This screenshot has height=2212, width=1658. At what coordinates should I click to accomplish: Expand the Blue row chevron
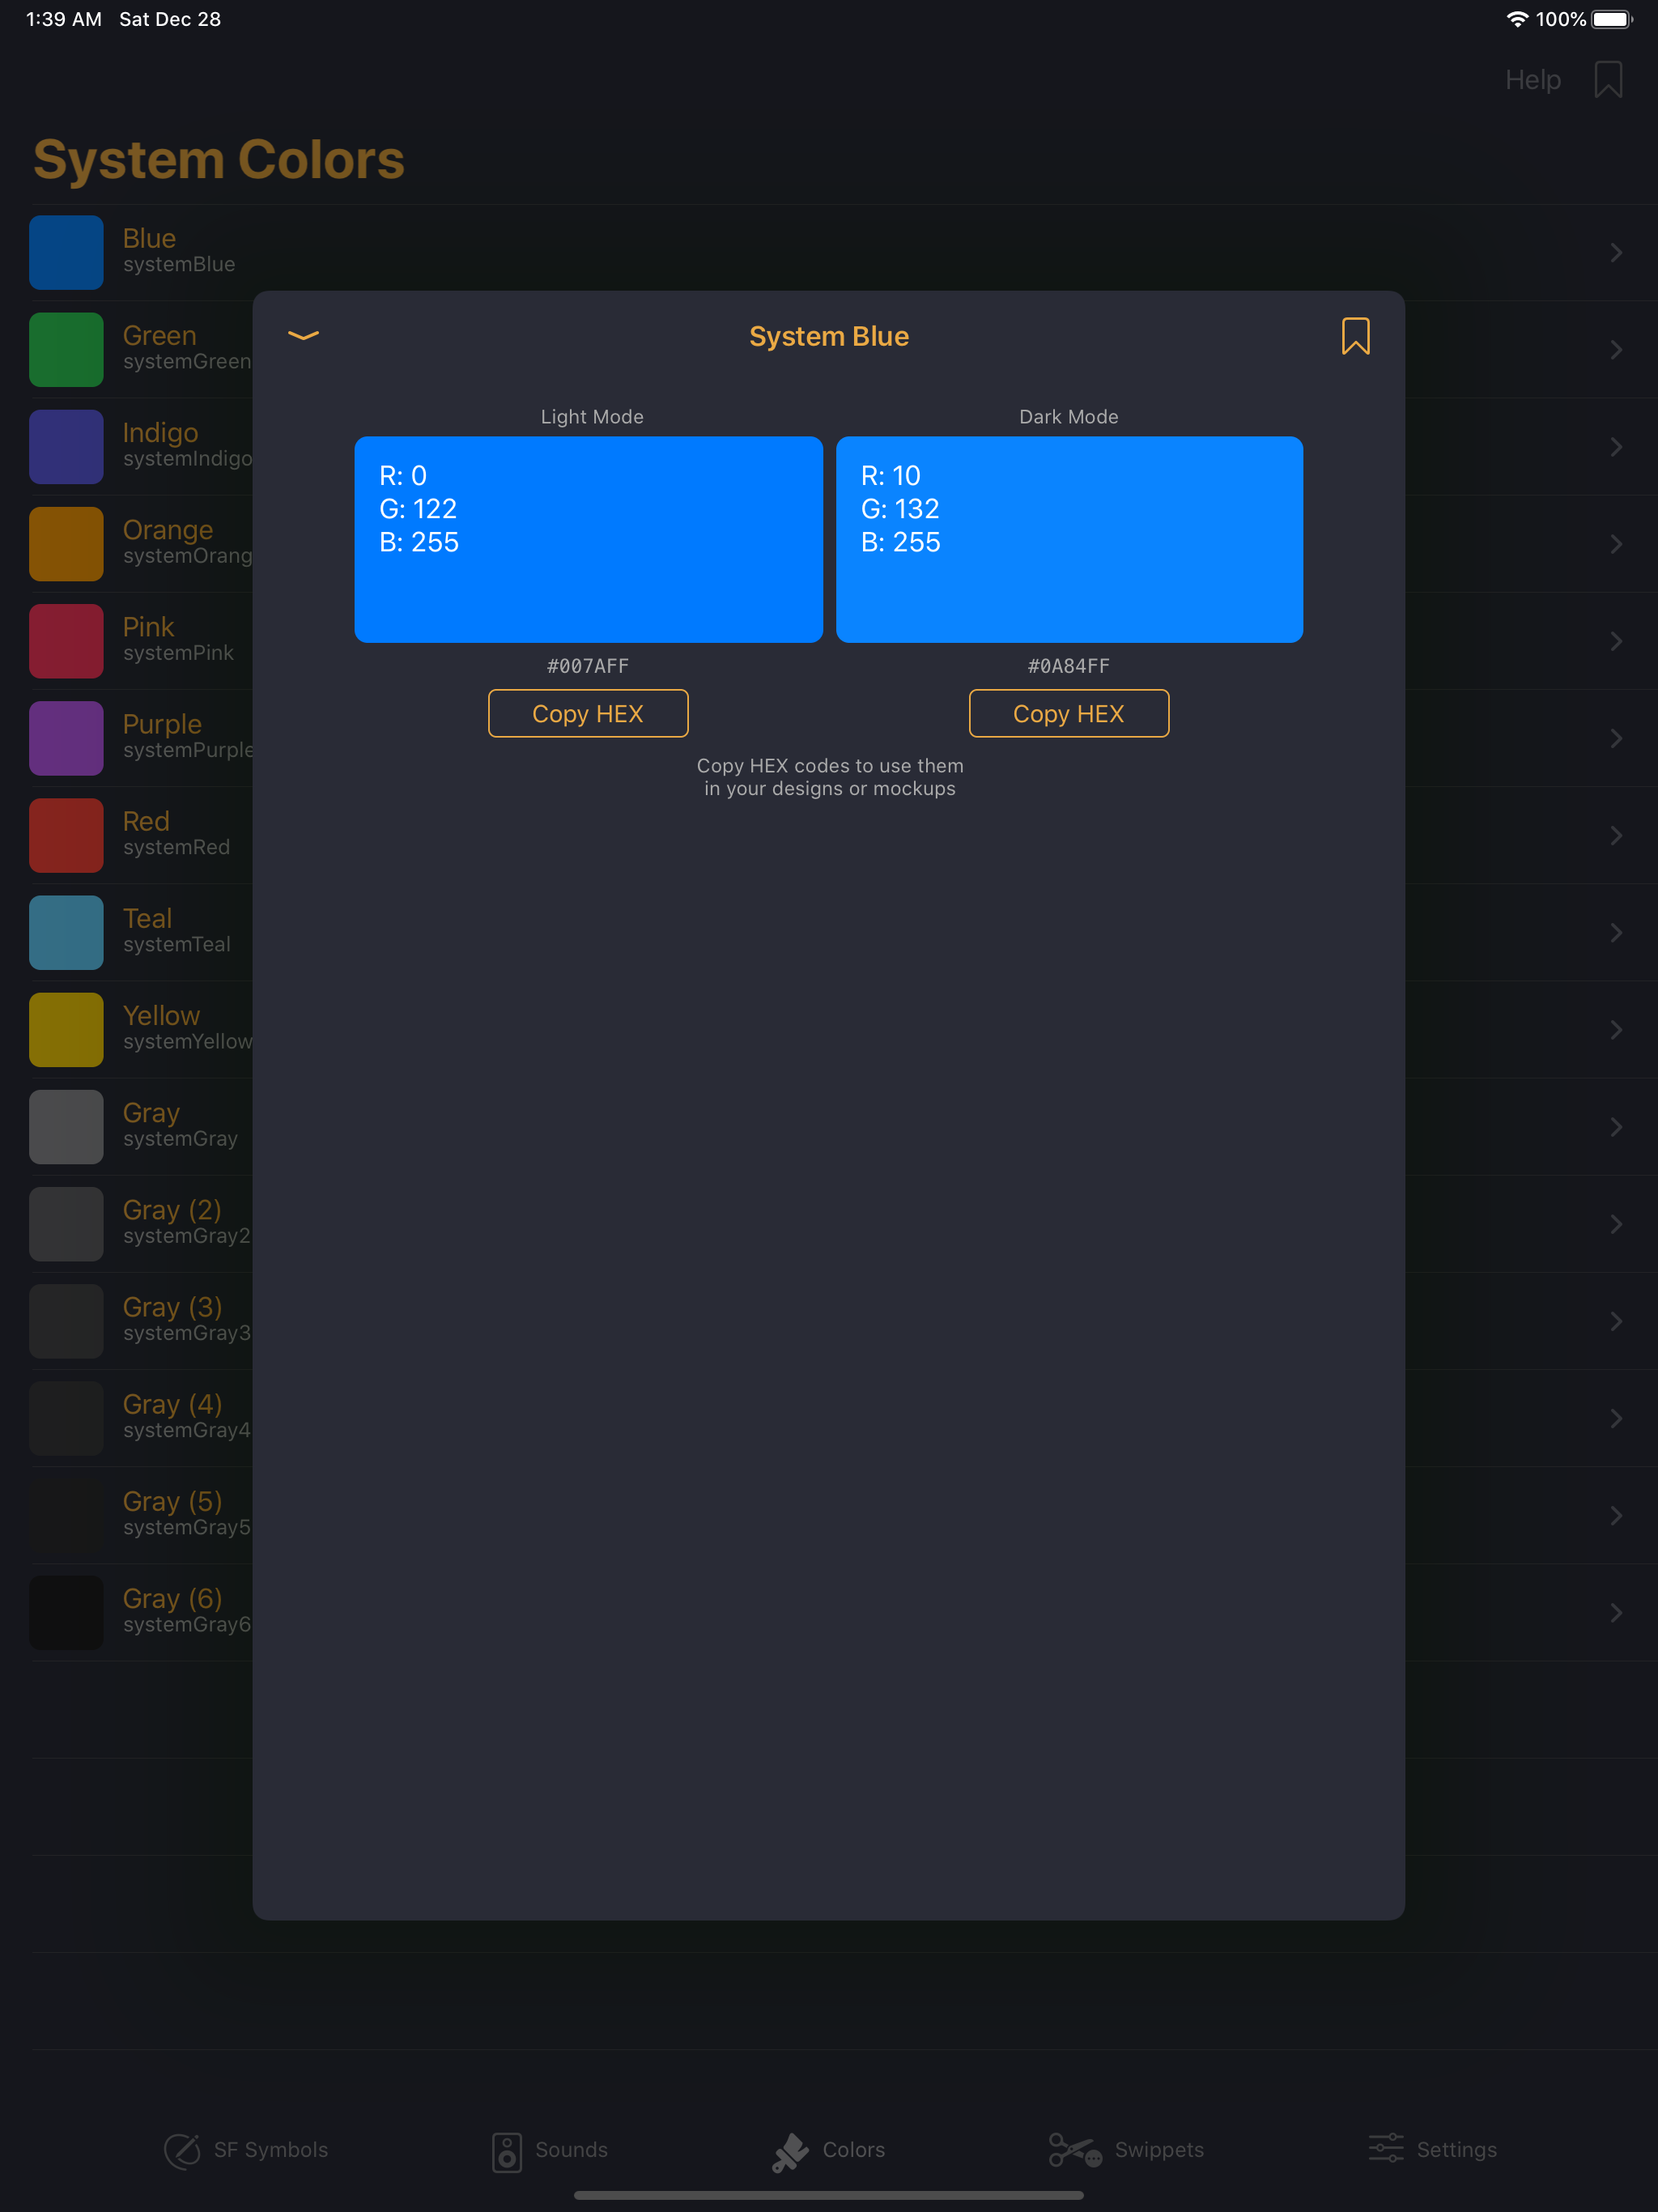pos(1616,253)
